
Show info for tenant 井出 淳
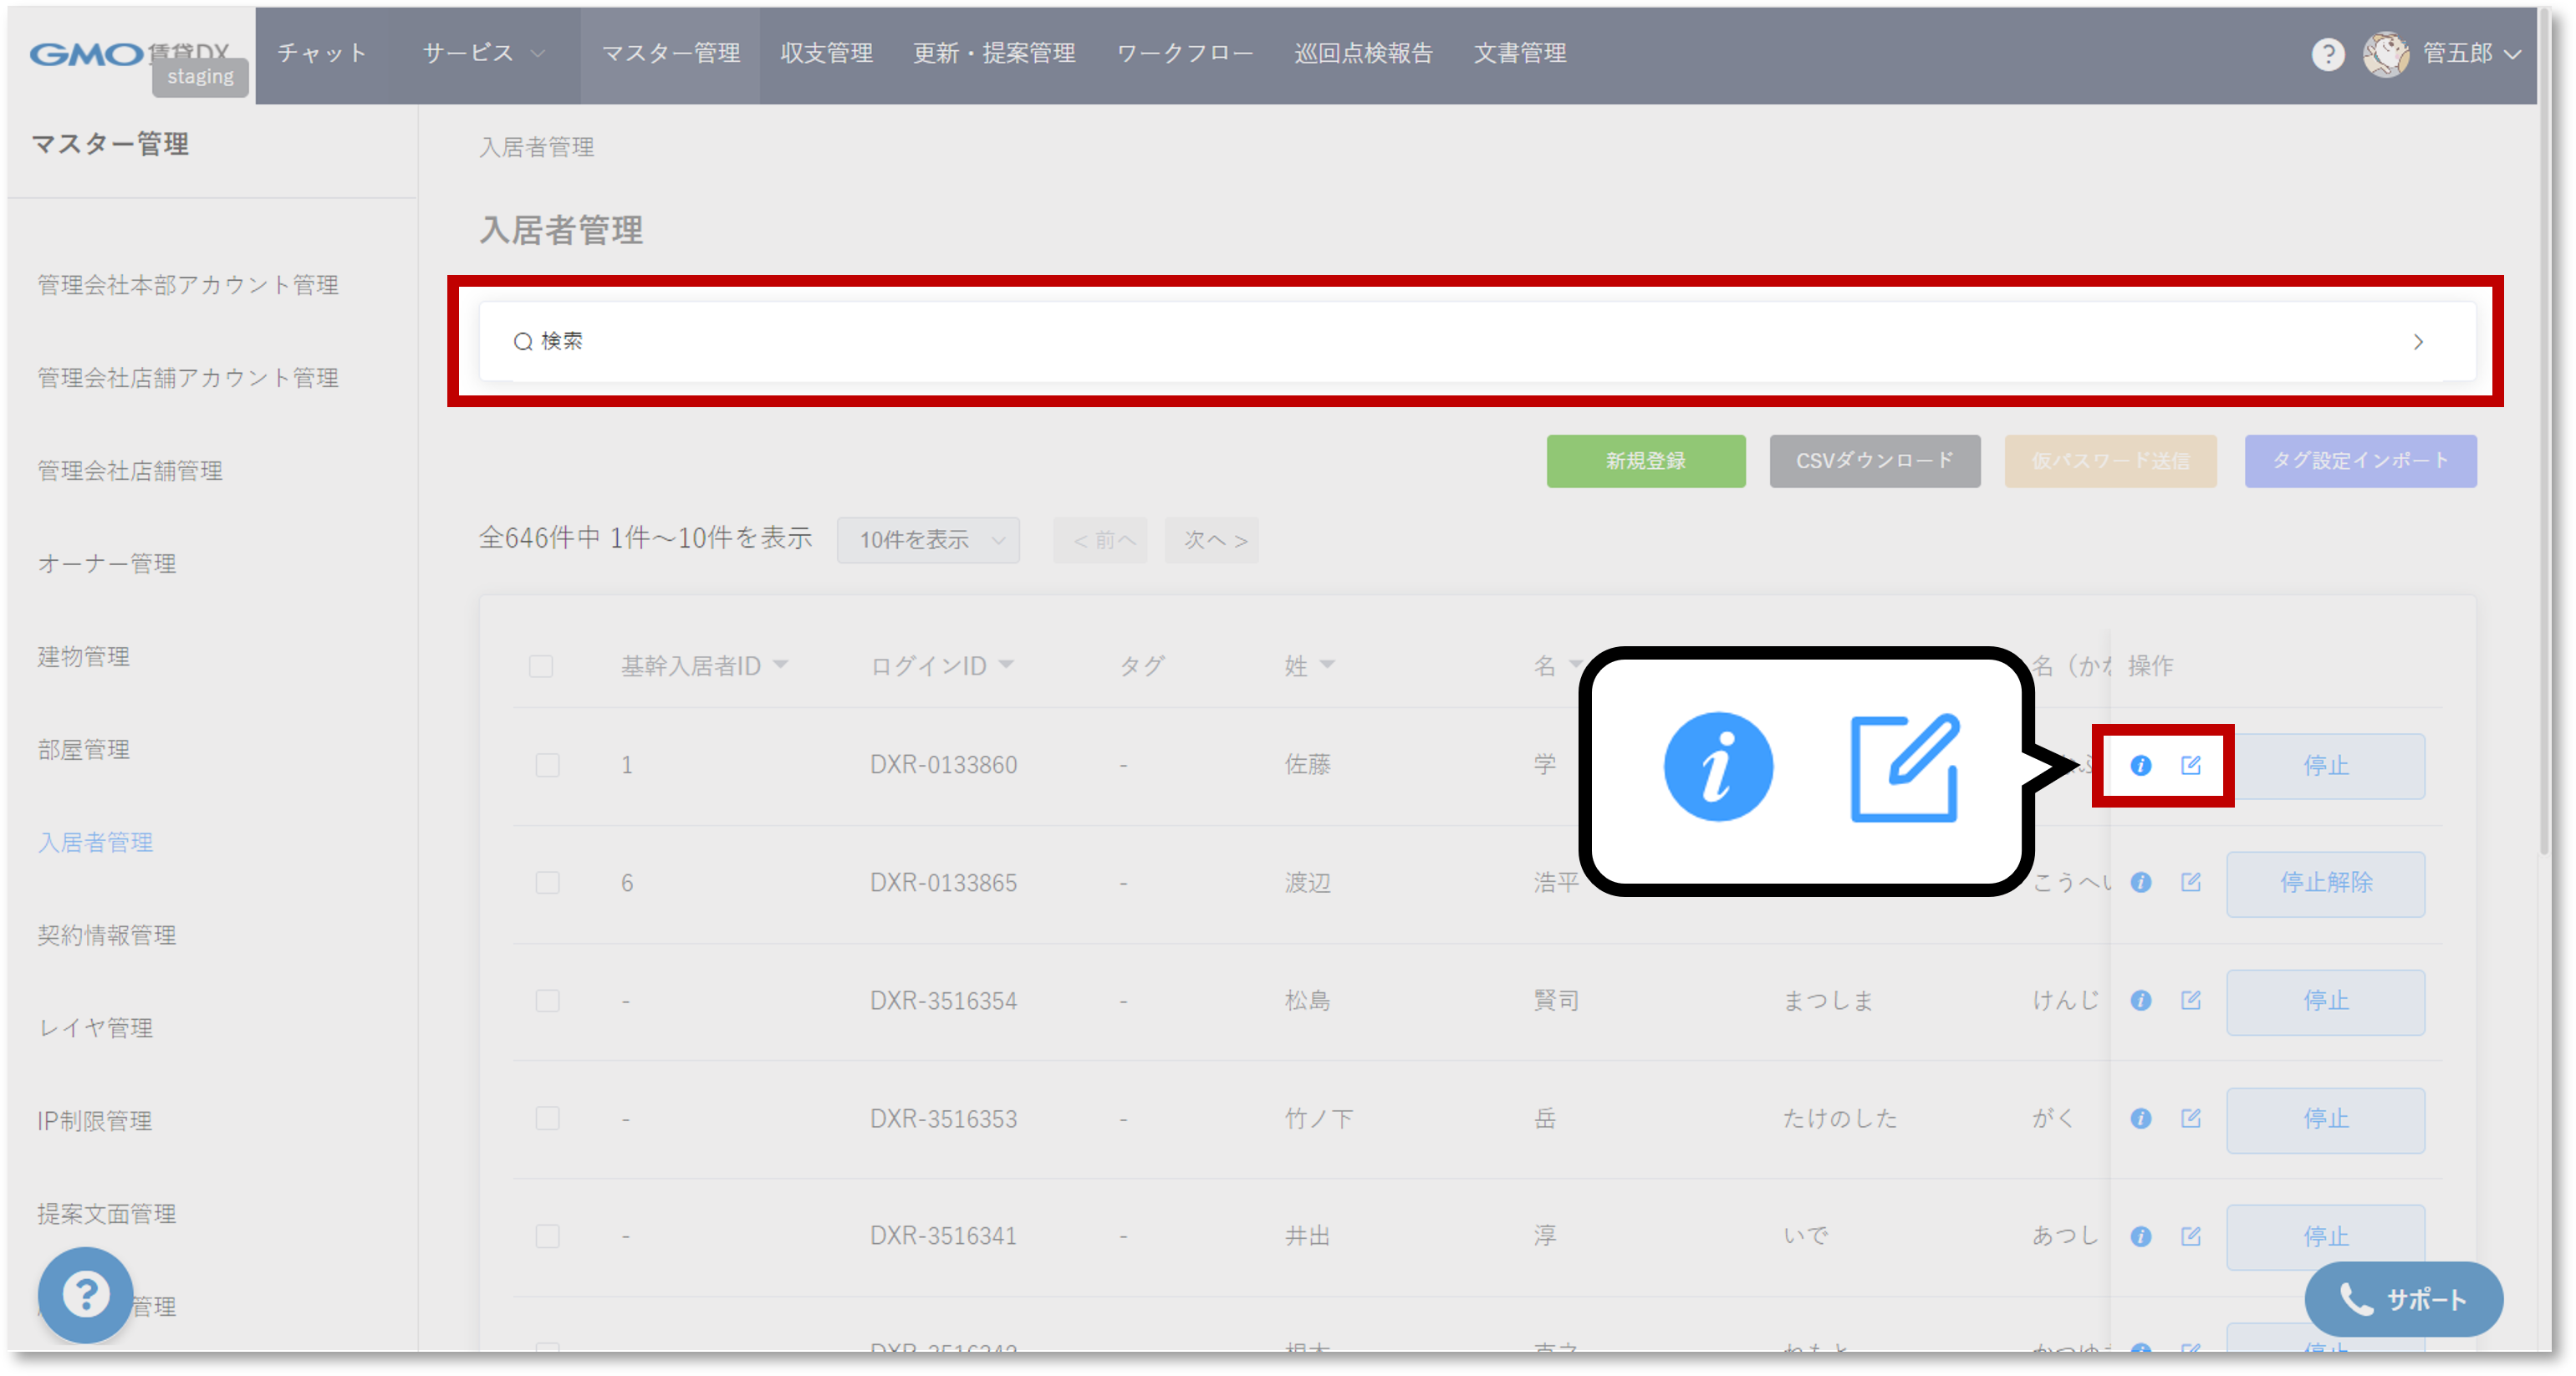pyautogui.click(x=2140, y=1236)
